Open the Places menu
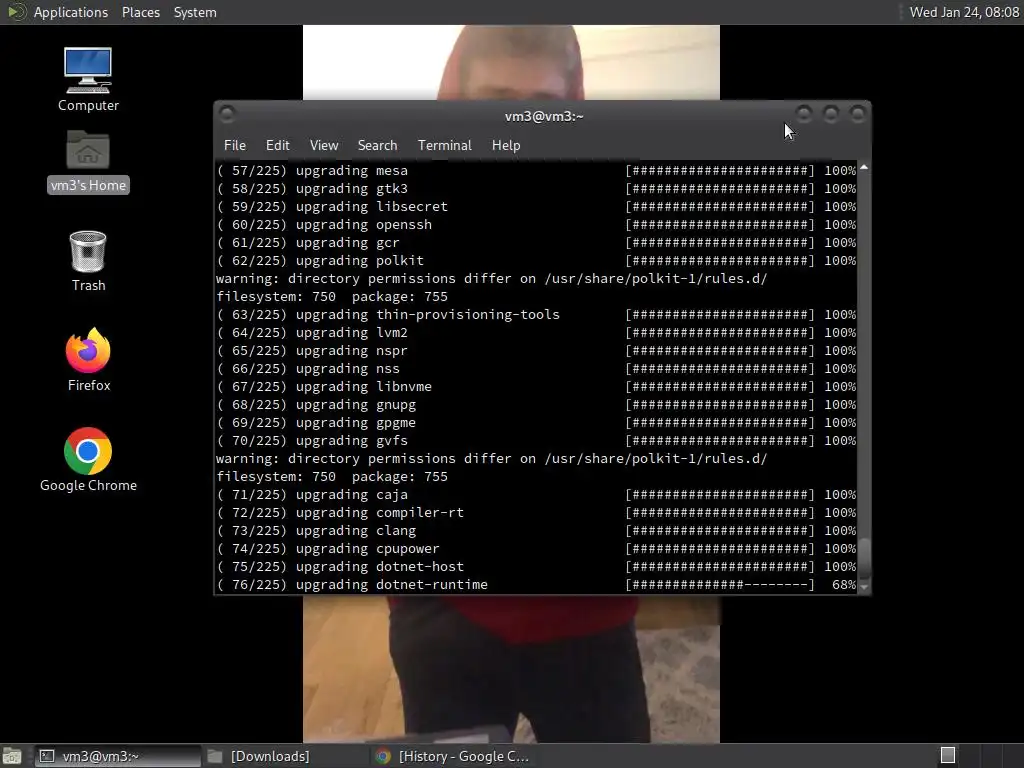This screenshot has height=768, width=1024. click(140, 12)
